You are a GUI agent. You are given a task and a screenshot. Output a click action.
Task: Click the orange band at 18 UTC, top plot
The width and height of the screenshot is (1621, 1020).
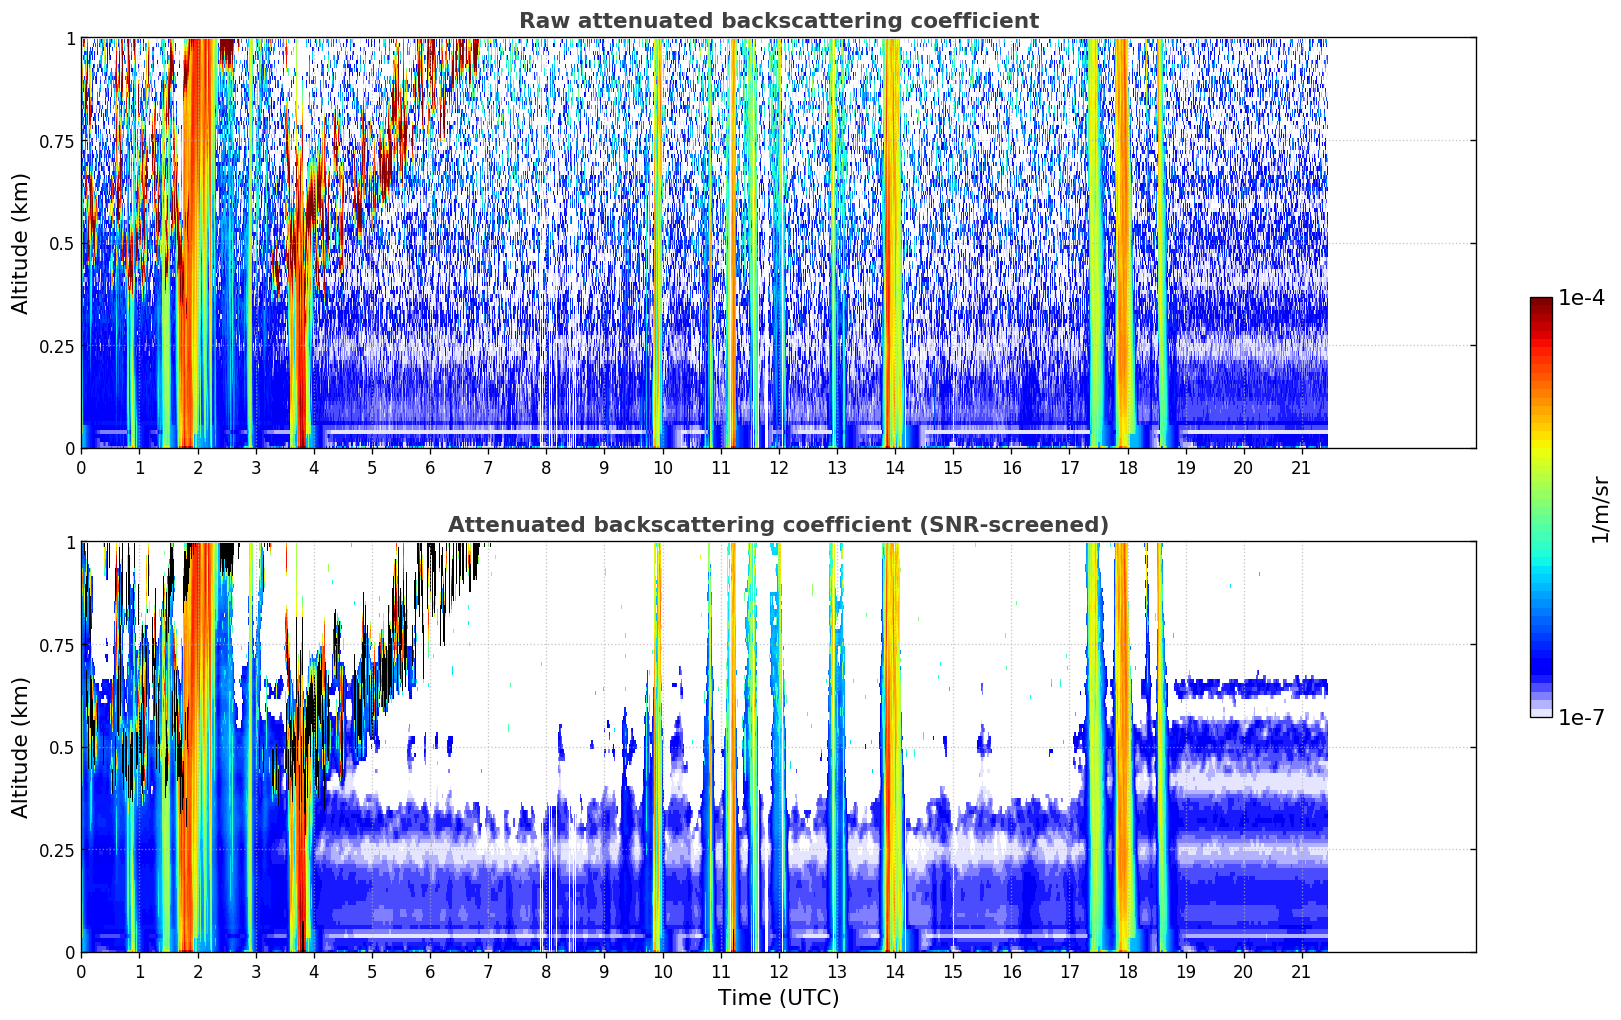click(1122, 243)
